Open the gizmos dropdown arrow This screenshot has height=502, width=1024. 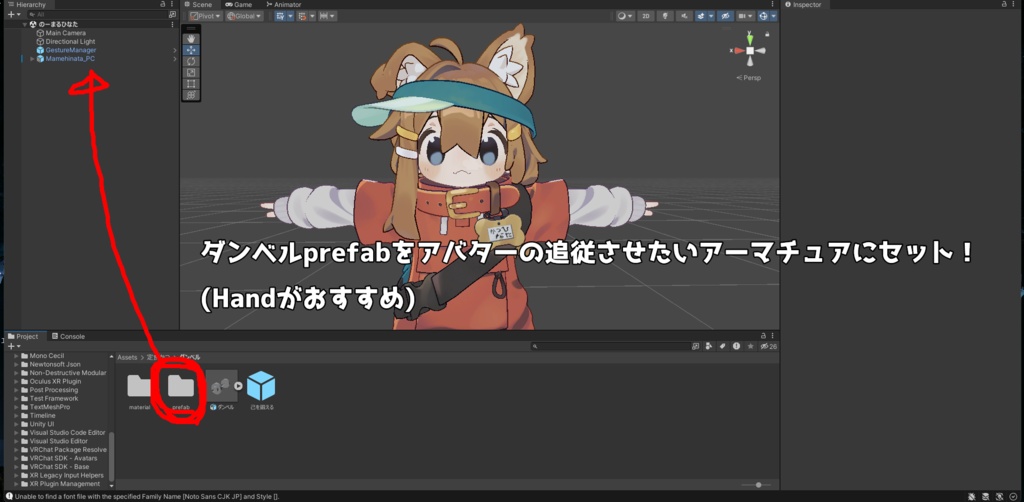(x=773, y=16)
